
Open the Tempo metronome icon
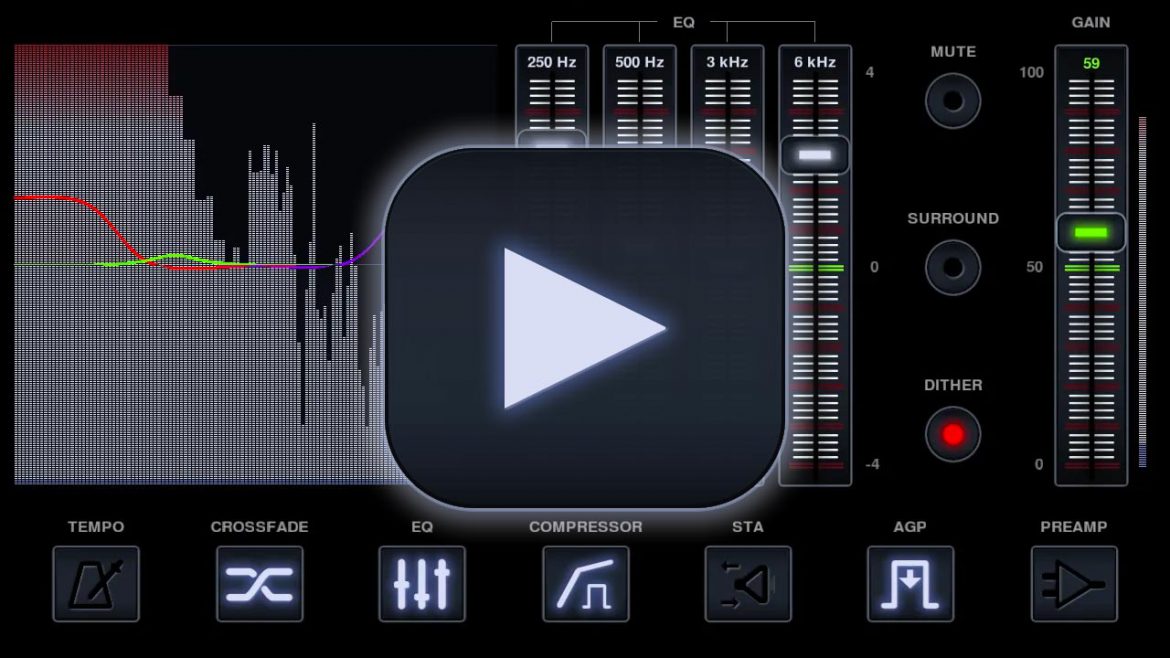96,584
